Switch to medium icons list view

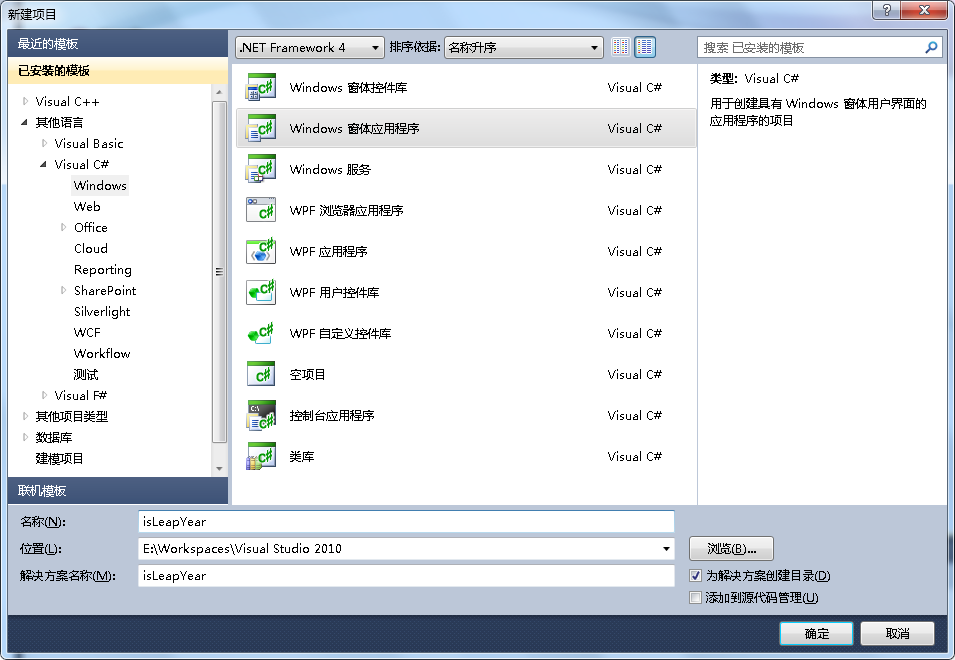[645, 47]
